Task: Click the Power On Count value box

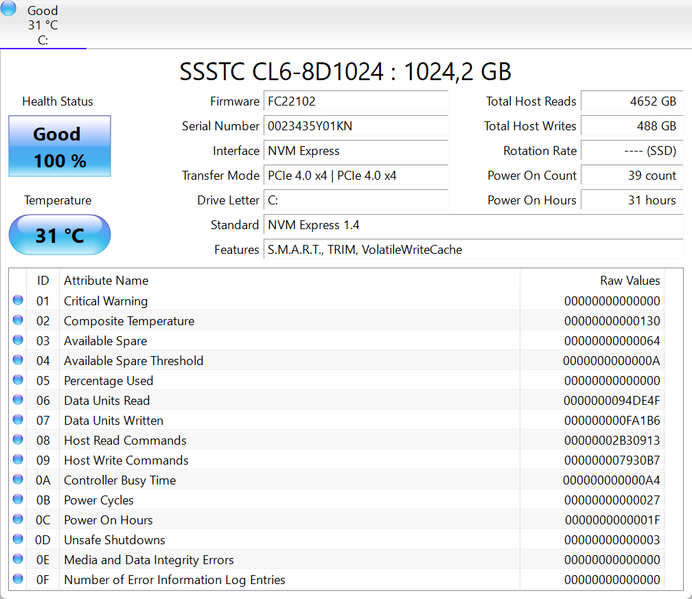Action: point(631,176)
